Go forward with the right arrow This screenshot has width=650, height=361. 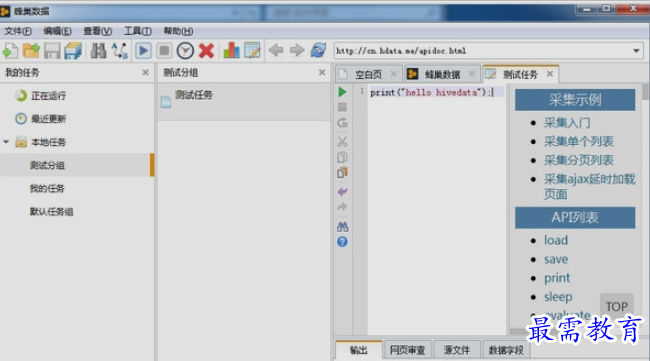click(297, 51)
